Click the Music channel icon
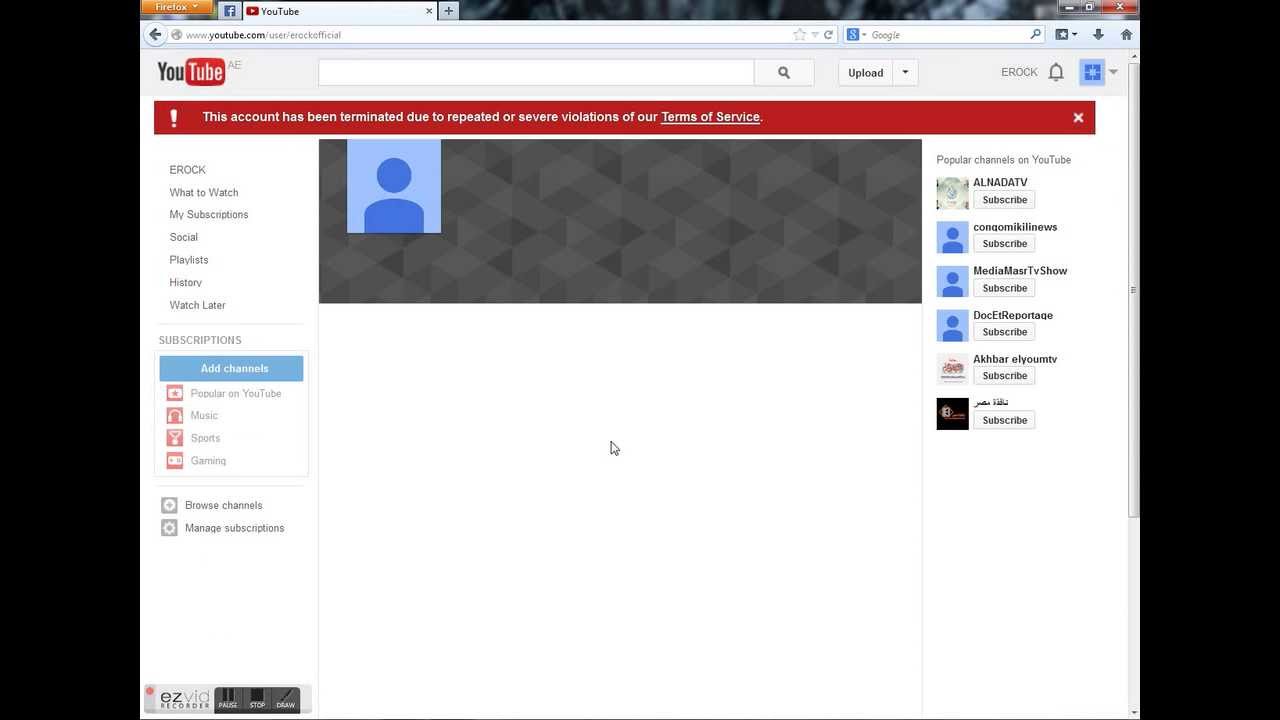Screen dimensions: 1280x720 (x=175, y=415)
